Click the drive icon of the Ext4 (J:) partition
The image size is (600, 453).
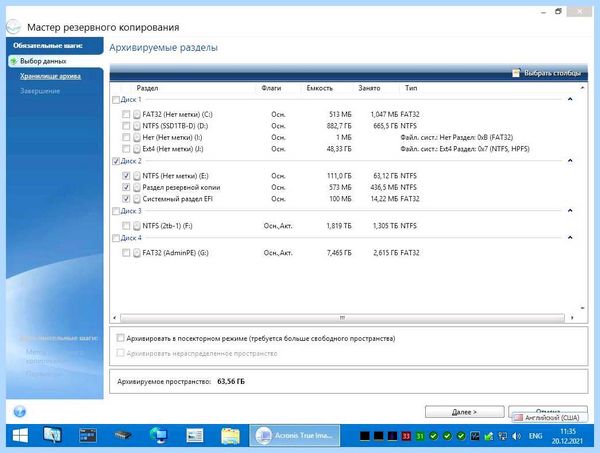pos(137,149)
